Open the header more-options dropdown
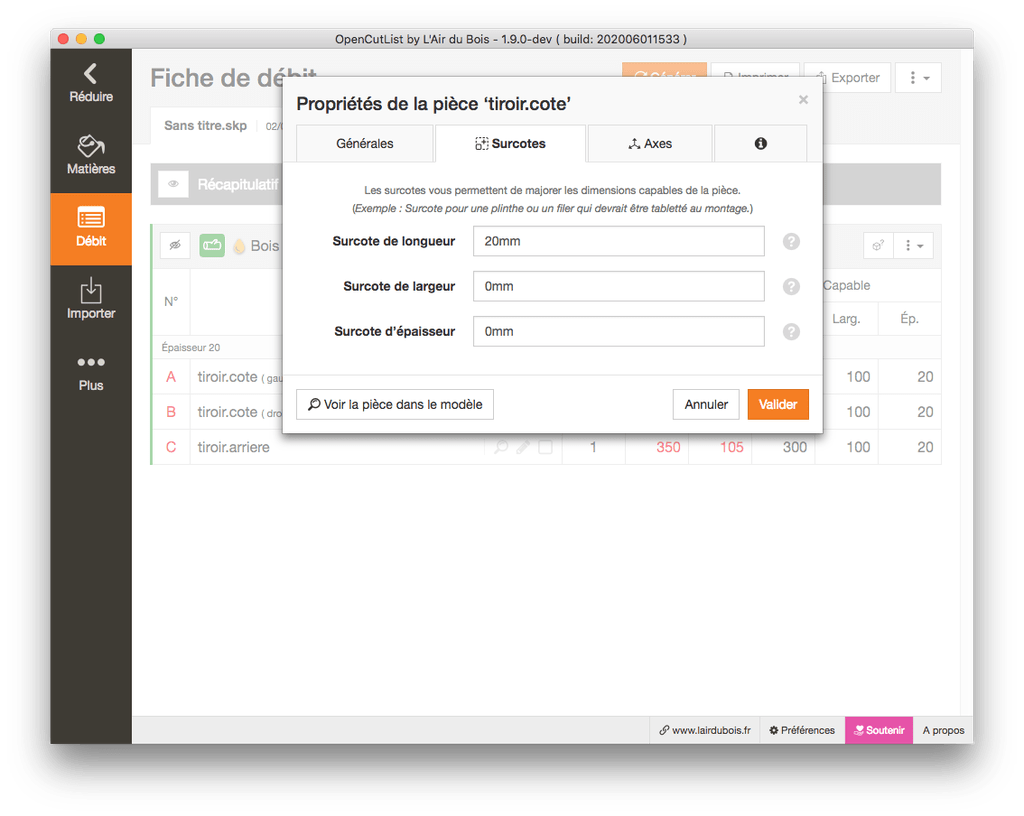 coord(918,78)
